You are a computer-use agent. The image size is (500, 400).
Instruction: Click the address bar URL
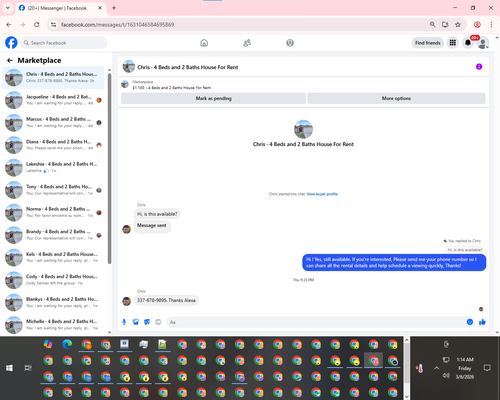(x=118, y=25)
